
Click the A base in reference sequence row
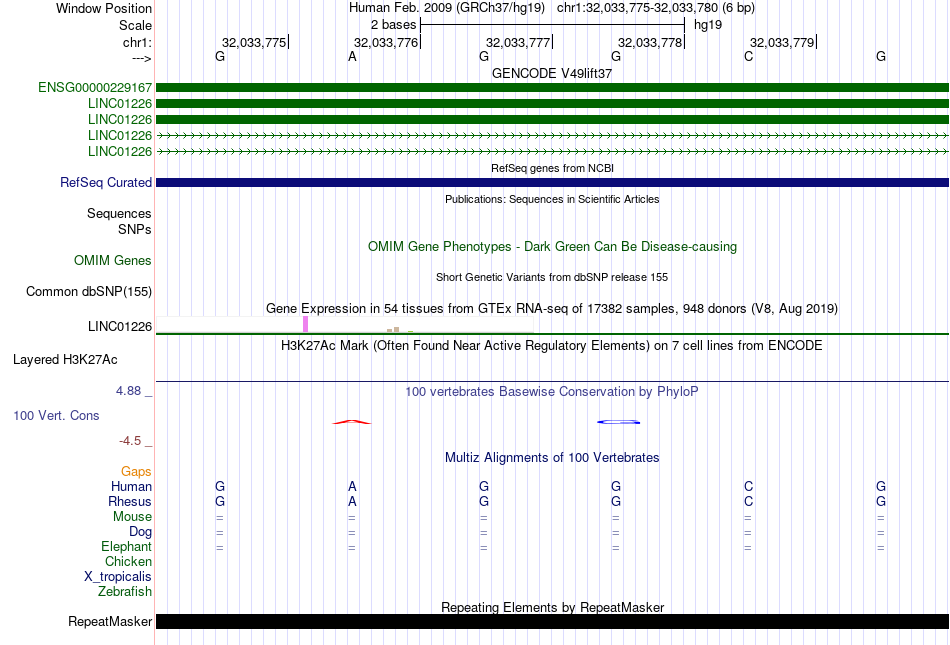coord(352,57)
